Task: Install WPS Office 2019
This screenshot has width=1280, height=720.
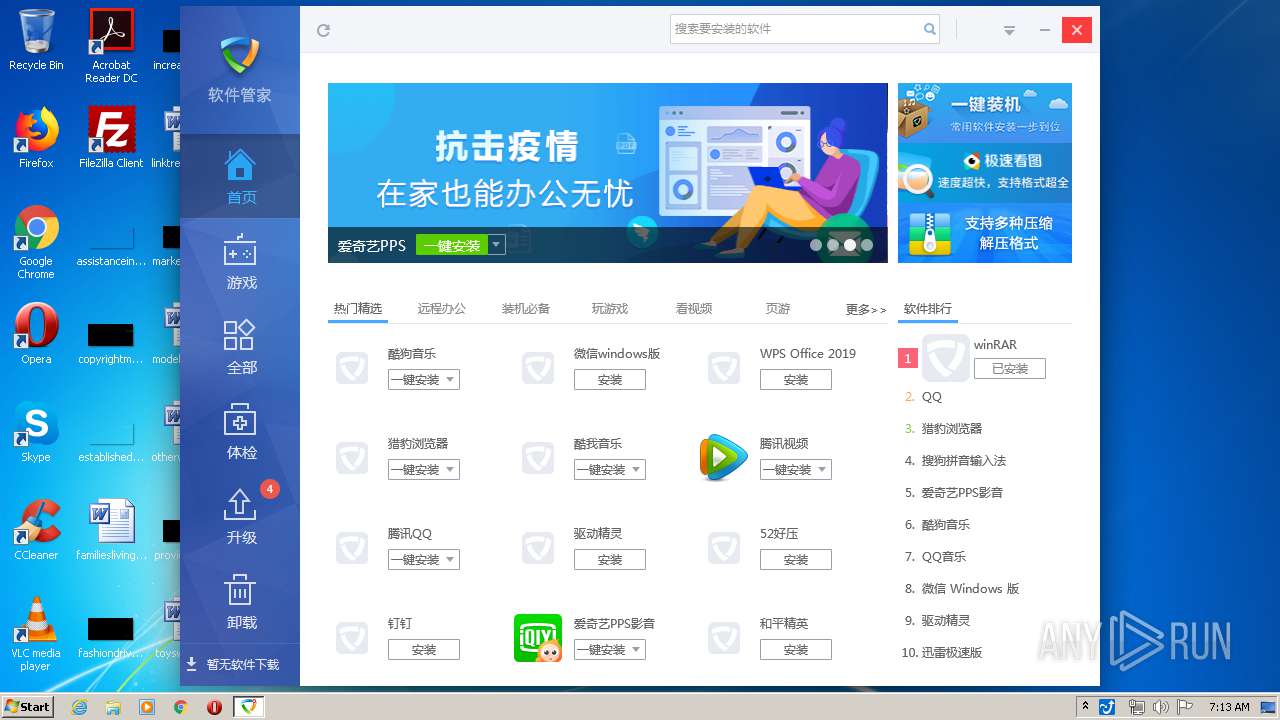Action: (x=796, y=380)
